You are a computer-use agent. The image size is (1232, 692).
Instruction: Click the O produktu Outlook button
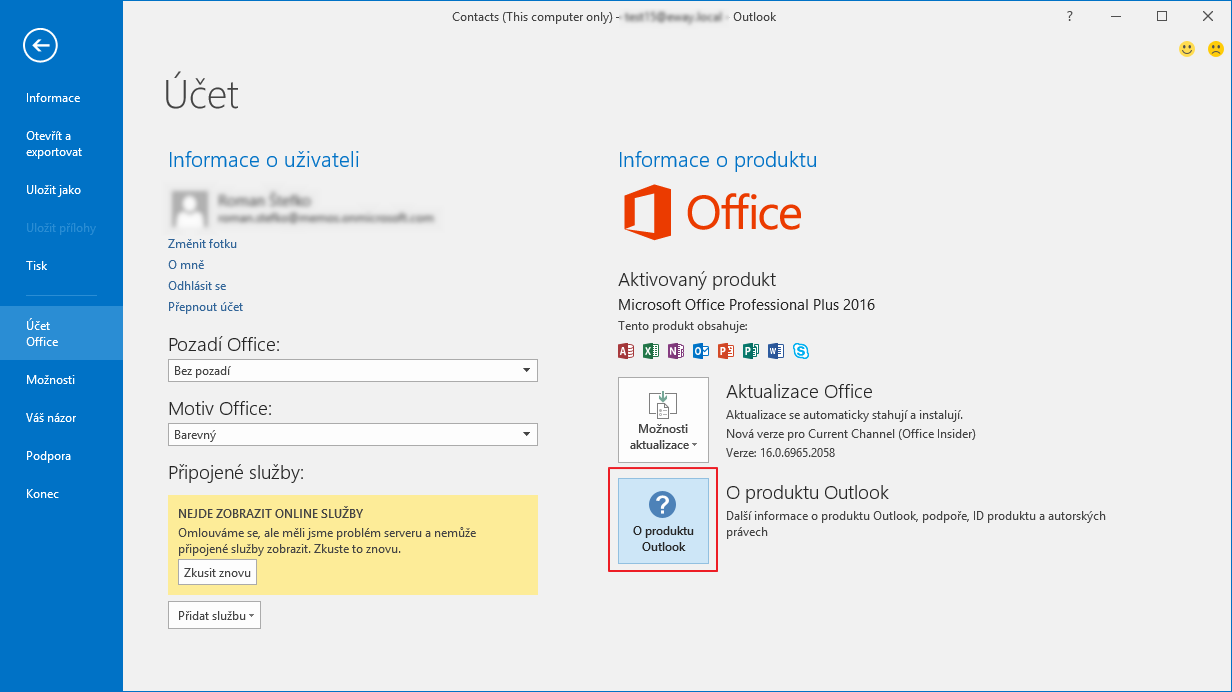tap(664, 521)
